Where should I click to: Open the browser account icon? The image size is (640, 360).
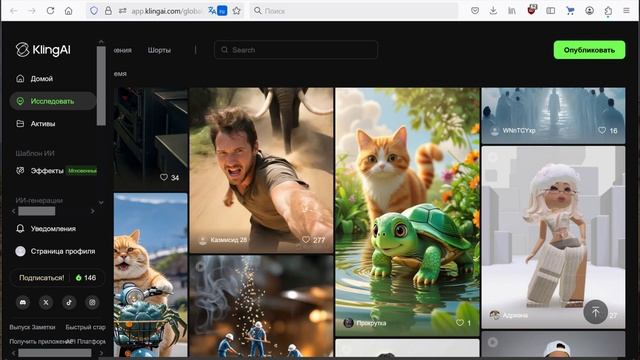(x=589, y=11)
